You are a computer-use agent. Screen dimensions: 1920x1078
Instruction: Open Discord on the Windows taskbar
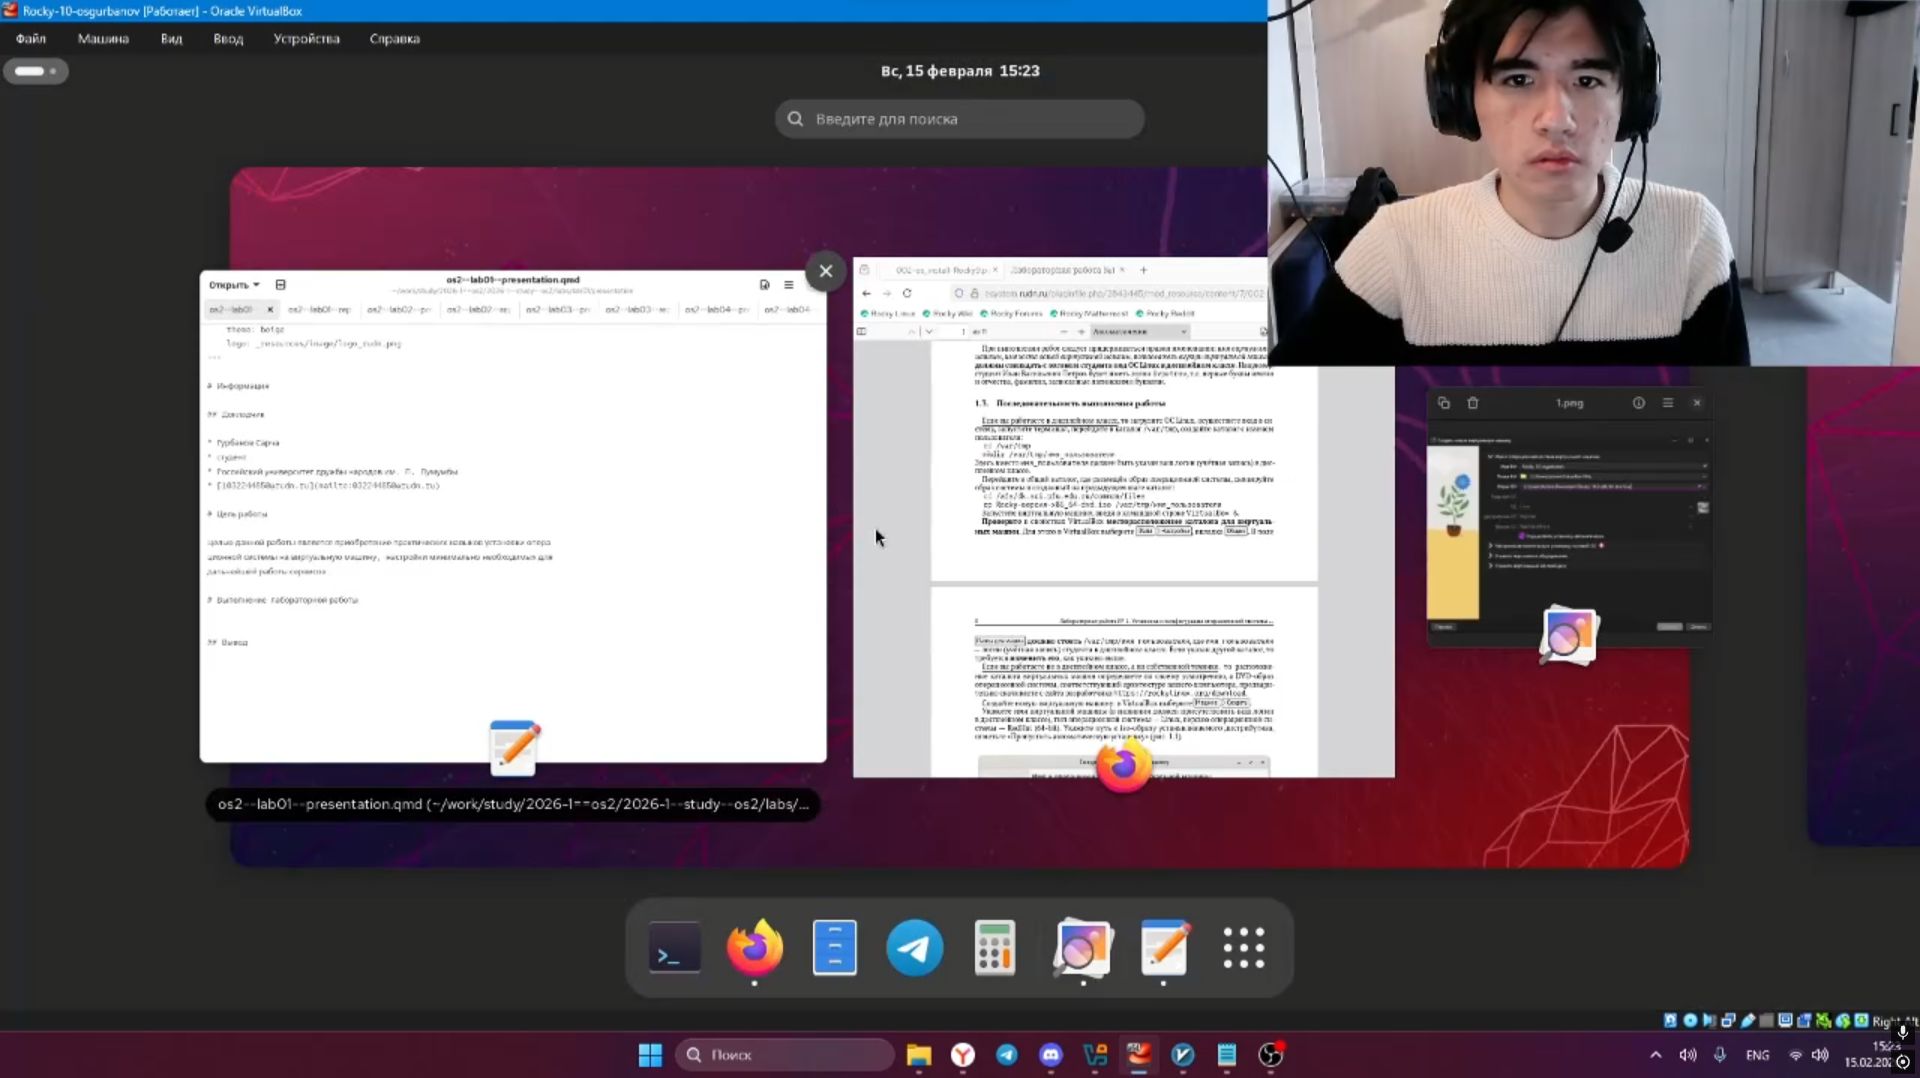tap(1051, 1055)
